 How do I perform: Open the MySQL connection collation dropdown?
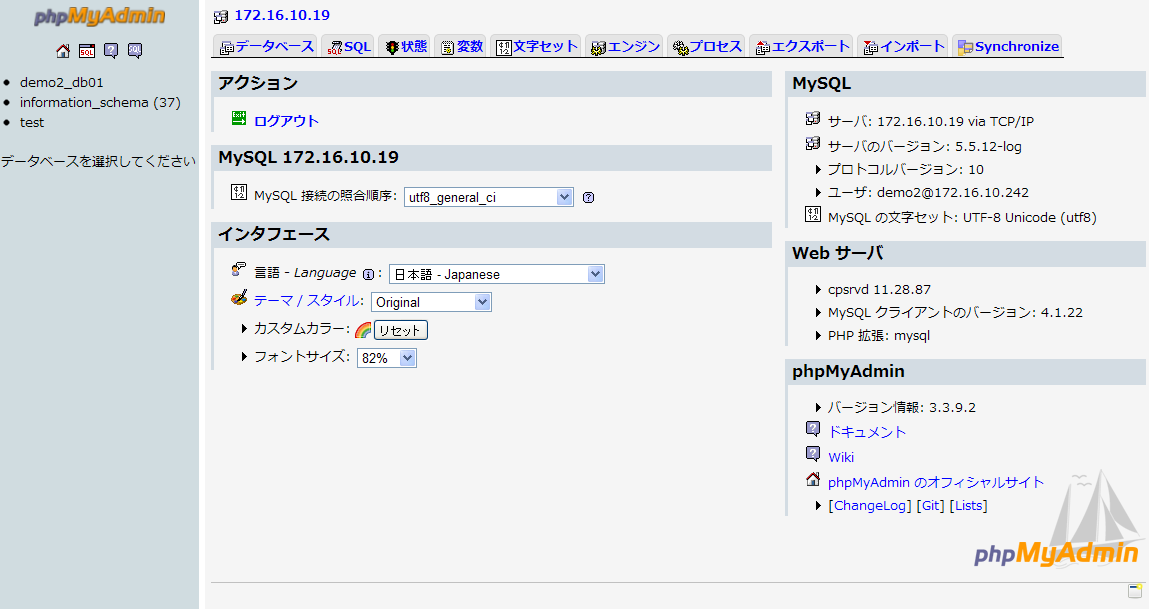point(488,197)
